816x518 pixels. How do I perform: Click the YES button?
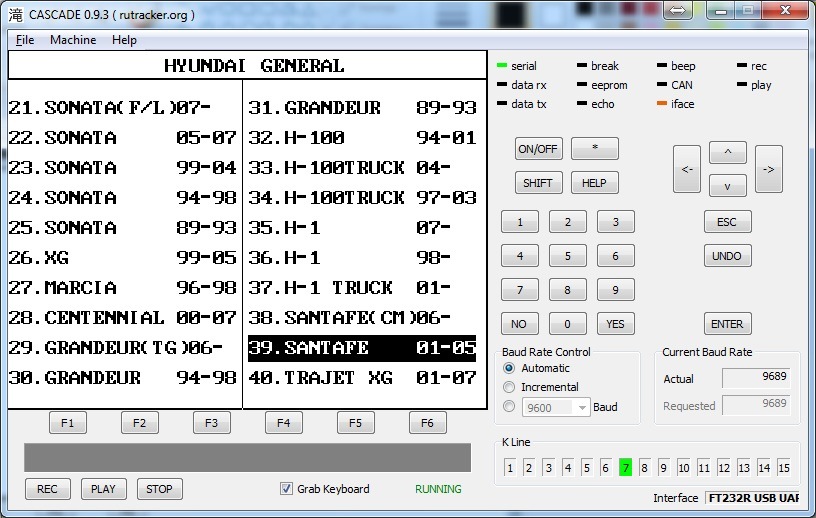click(615, 324)
